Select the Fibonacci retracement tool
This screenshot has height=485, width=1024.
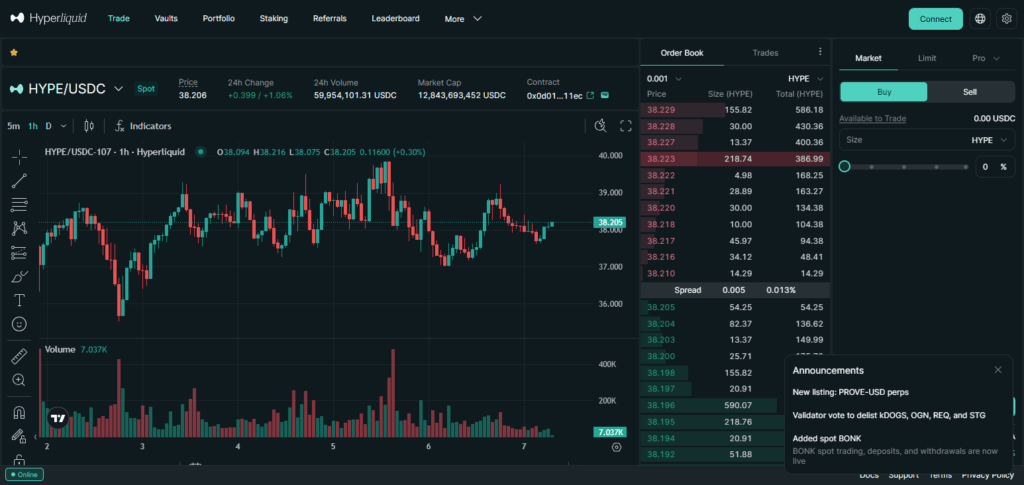20,204
